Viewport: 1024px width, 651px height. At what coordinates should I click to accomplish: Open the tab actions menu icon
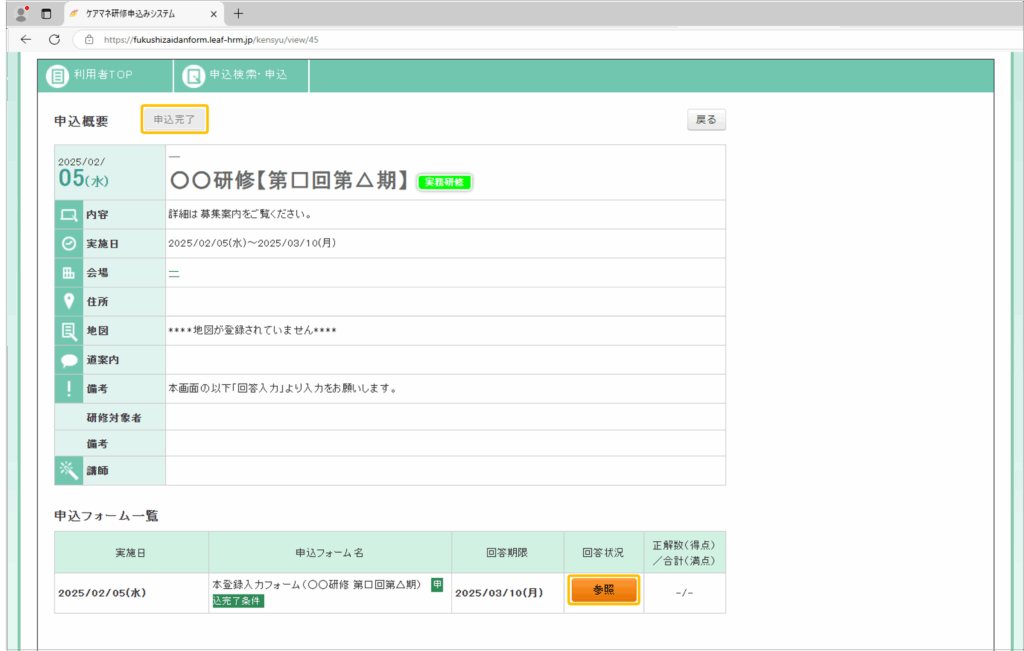pos(46,14)
